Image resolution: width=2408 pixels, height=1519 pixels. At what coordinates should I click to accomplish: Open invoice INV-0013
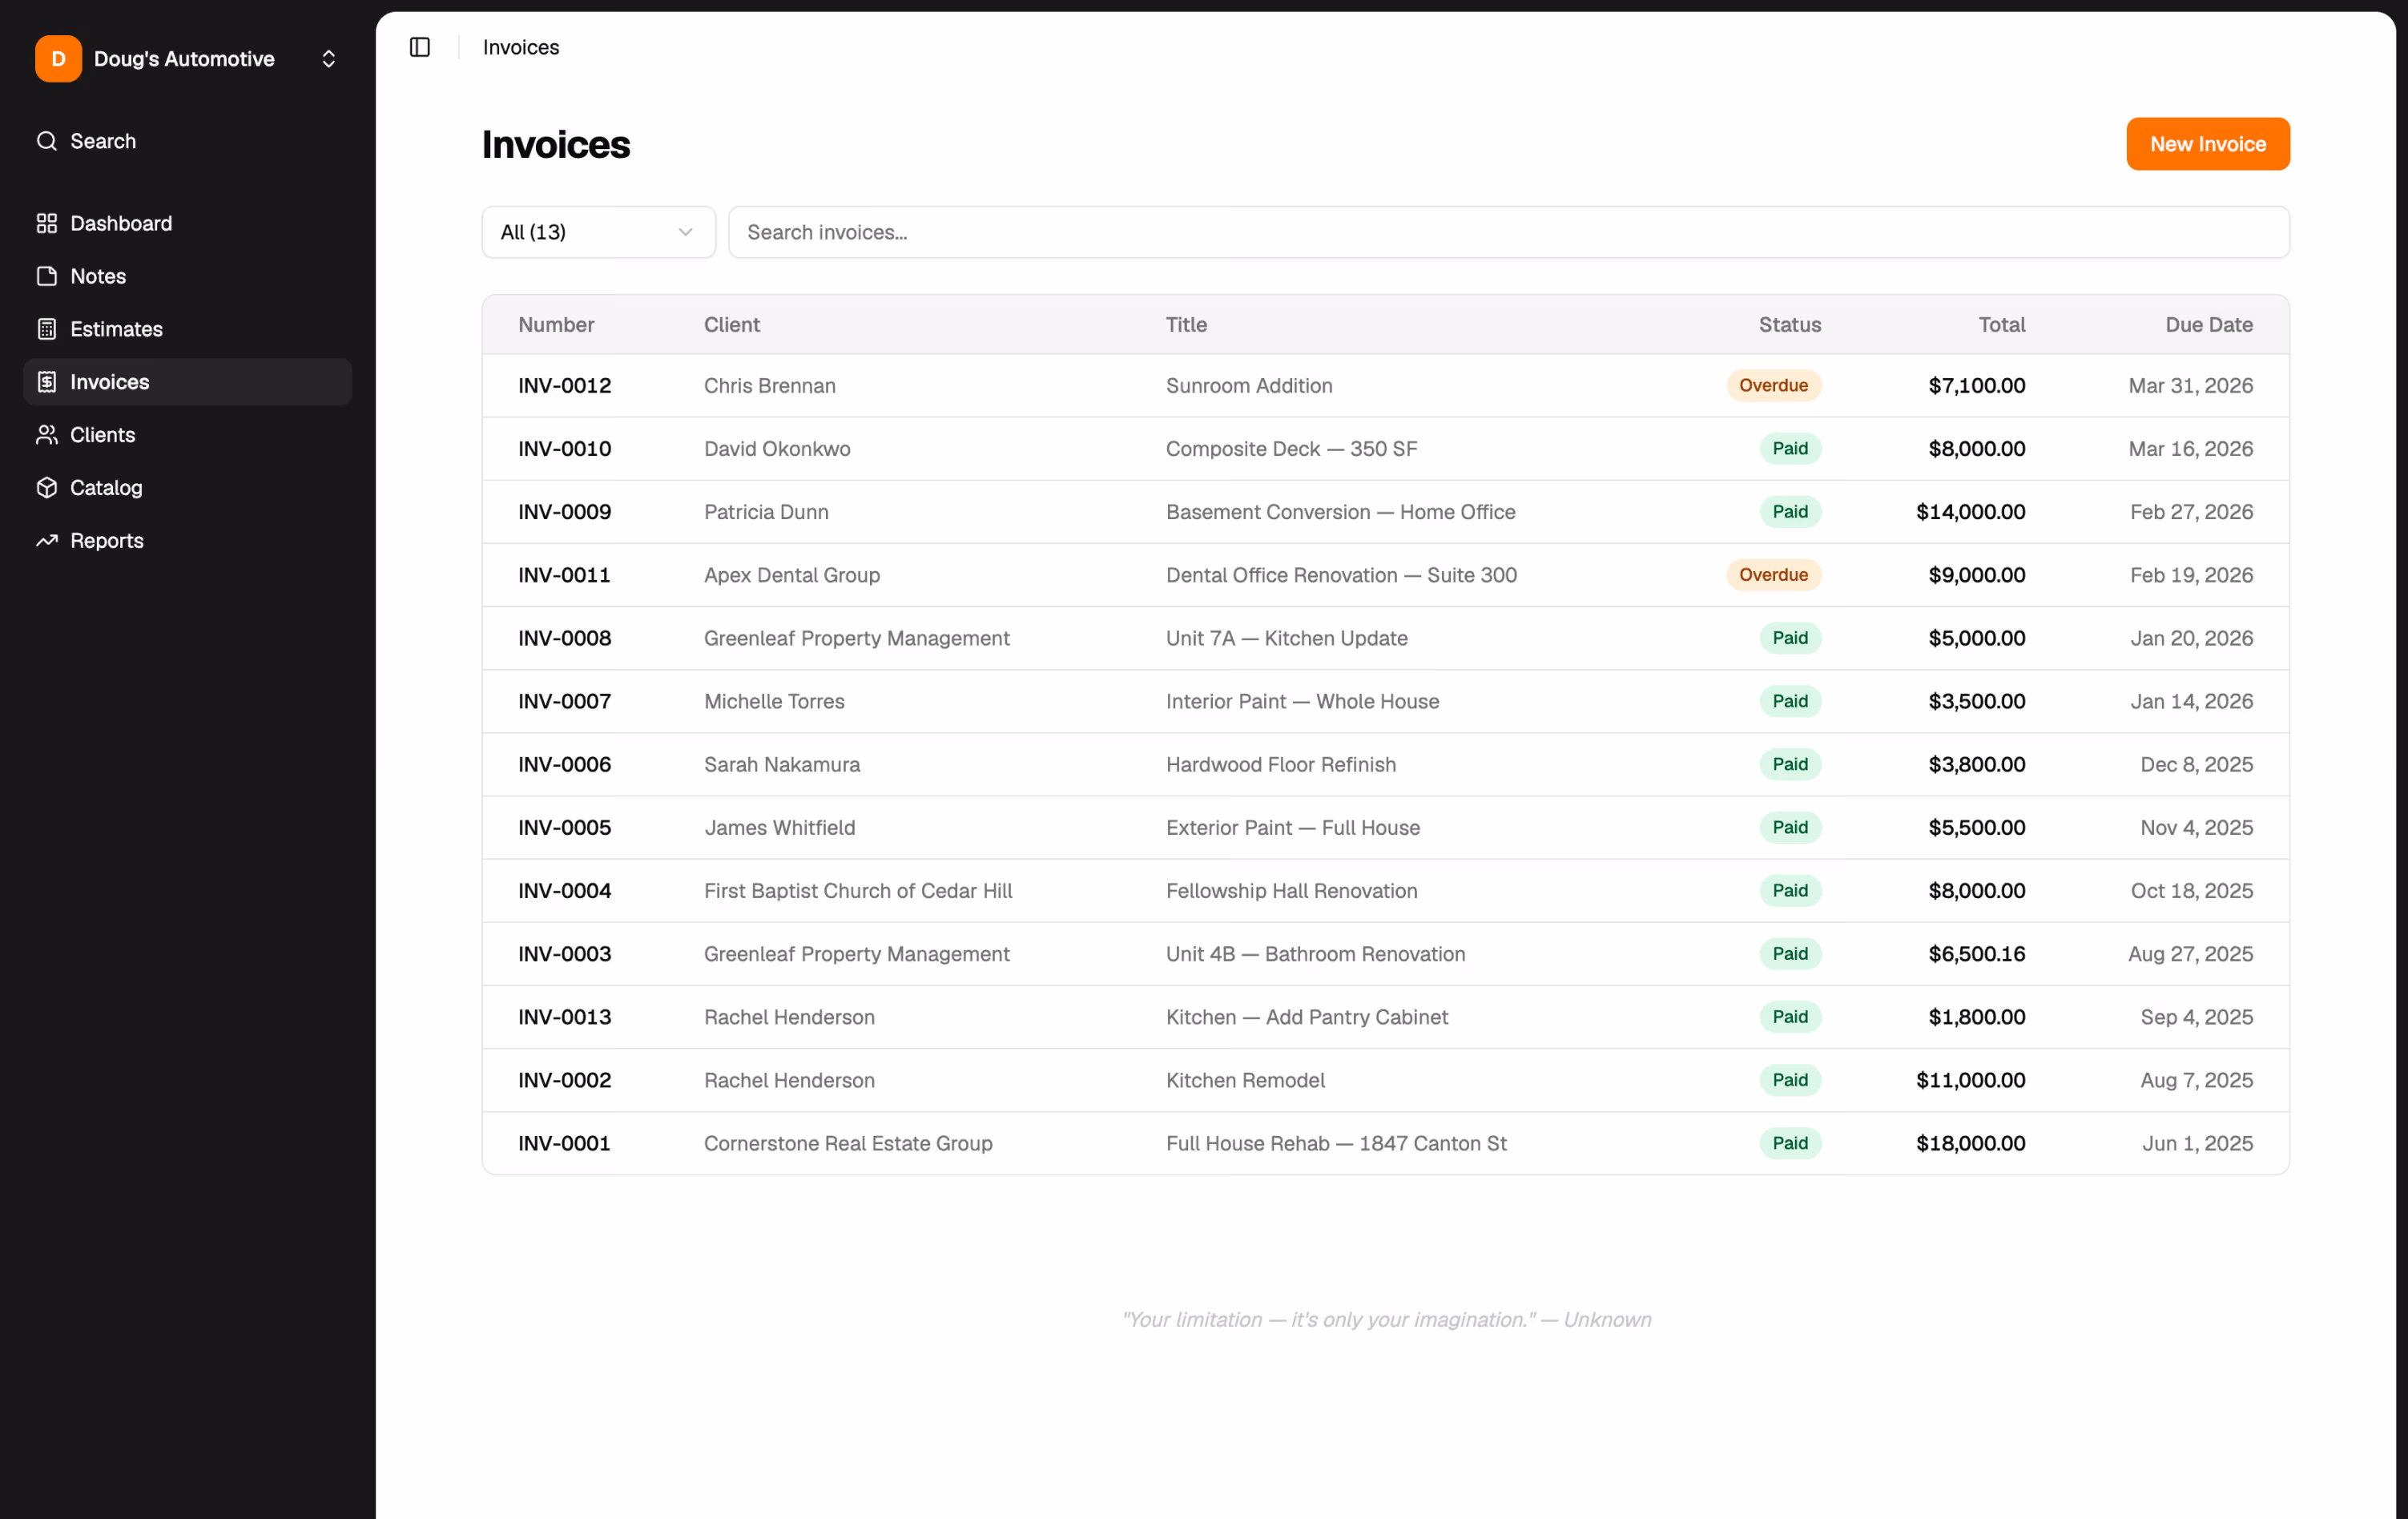tap(1386, 1017)
